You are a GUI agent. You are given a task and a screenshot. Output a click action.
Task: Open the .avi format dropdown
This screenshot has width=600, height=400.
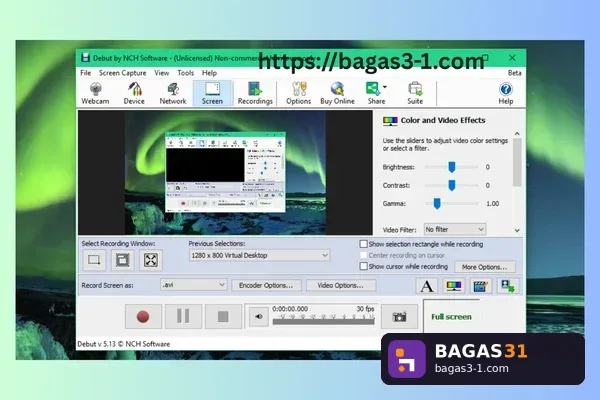click(193, 285)
